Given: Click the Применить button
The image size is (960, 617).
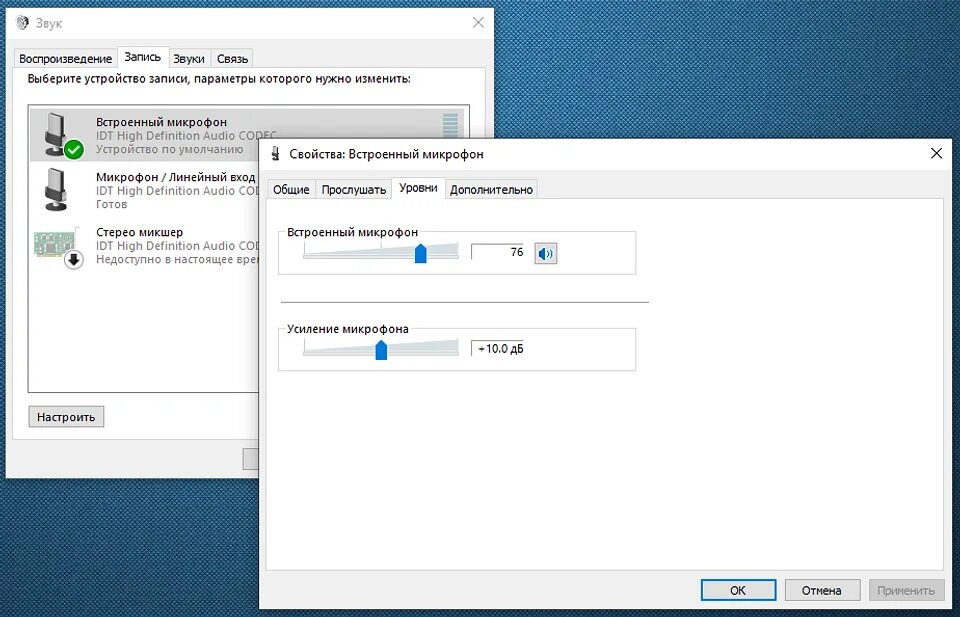Looking at the screenshot, I should pos(906,590).
